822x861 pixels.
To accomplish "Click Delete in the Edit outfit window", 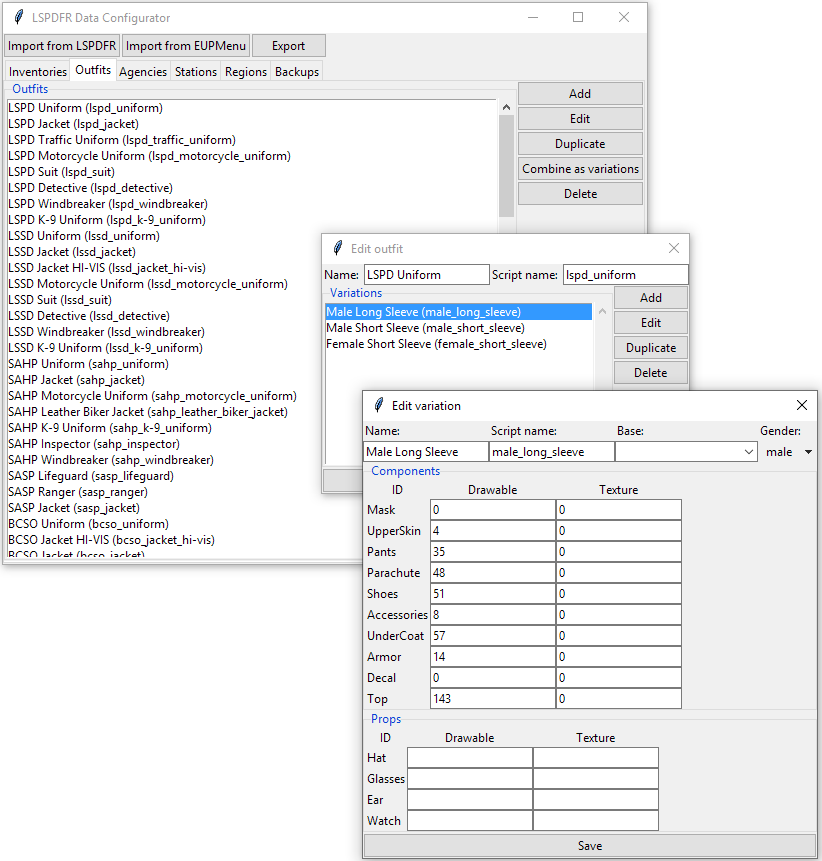I will point(651,373).
